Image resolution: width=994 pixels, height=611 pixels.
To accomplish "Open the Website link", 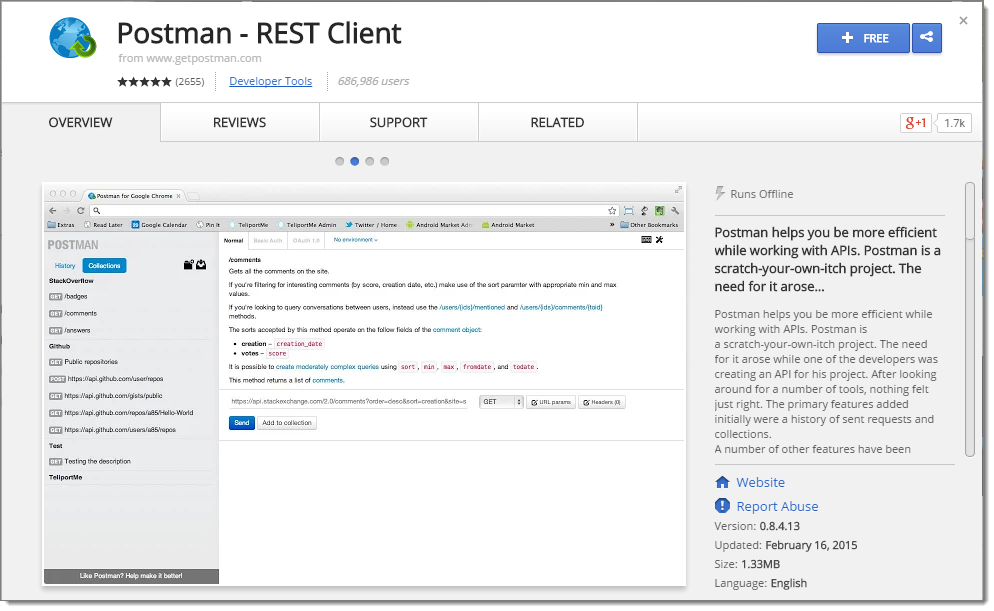I will (761, 482).
